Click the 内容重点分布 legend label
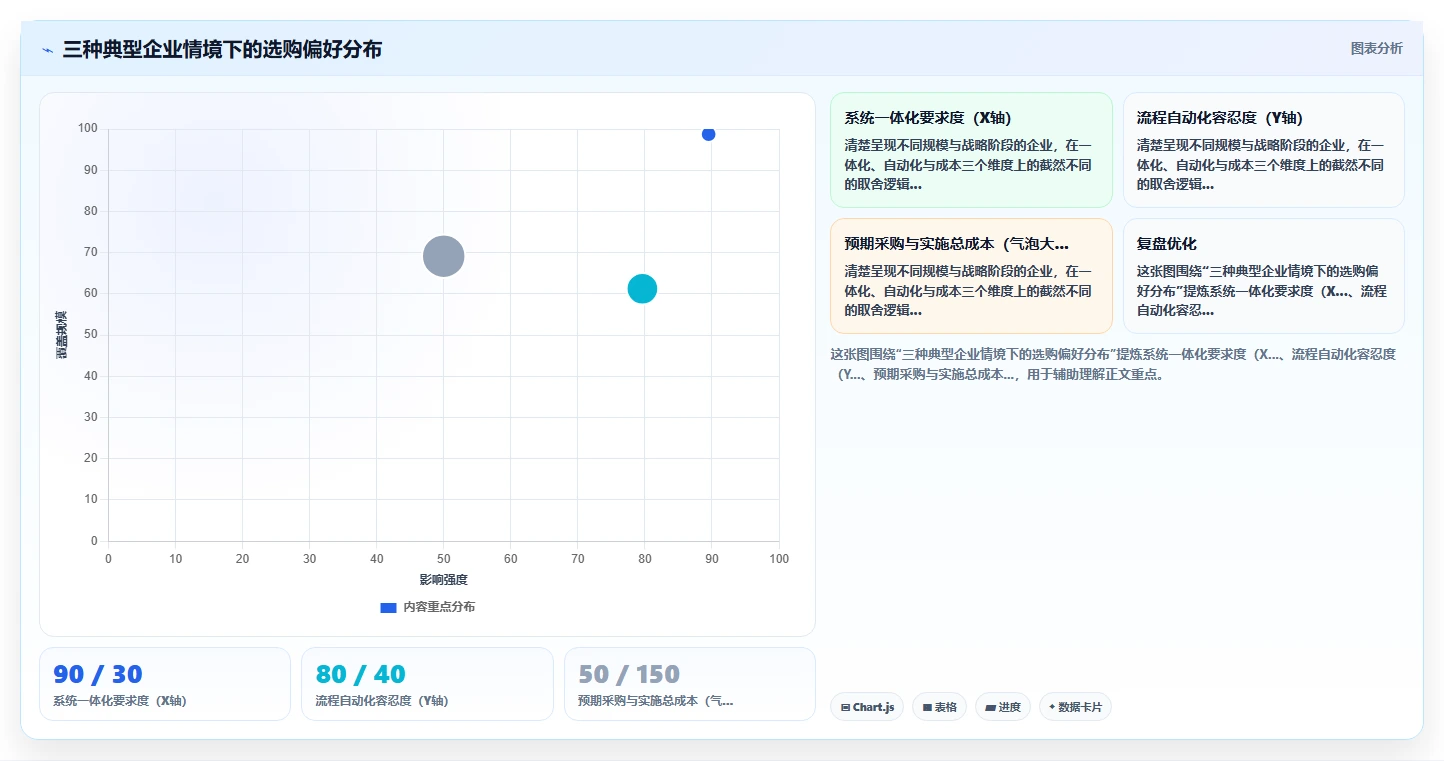1444x761 pixels. [439, 607]
